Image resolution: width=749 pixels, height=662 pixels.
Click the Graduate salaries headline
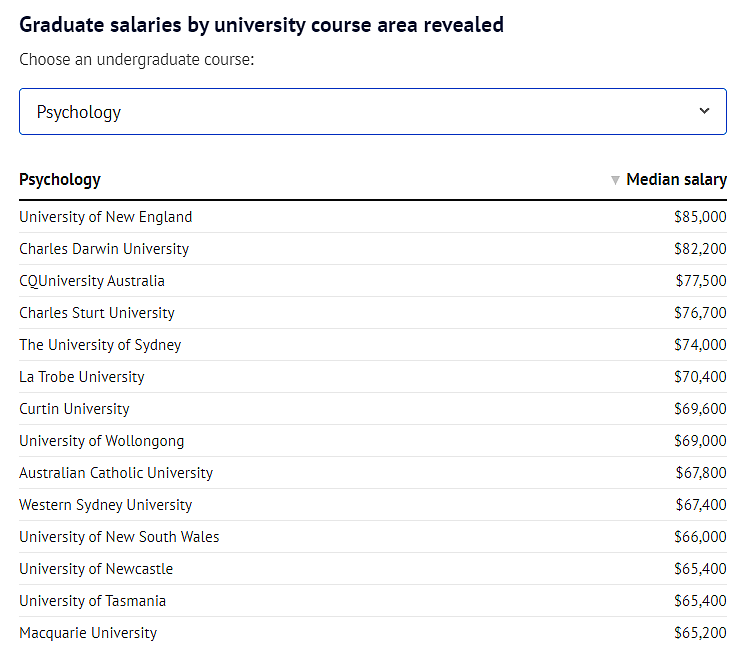coord(261,25)
